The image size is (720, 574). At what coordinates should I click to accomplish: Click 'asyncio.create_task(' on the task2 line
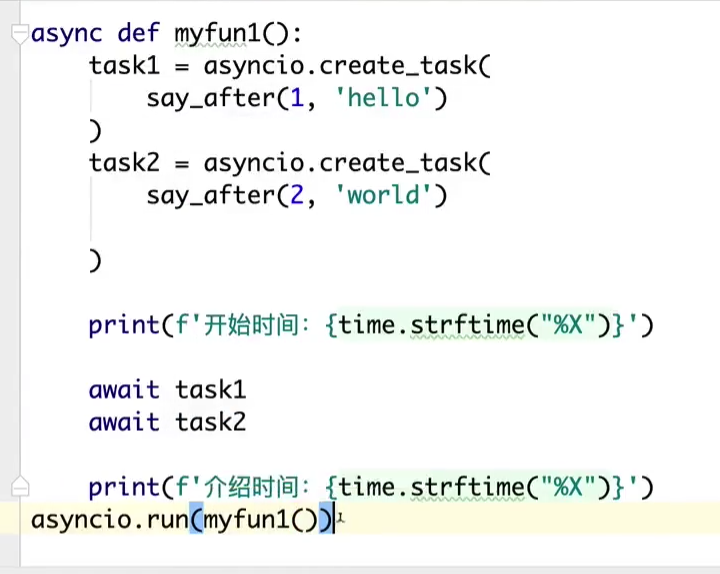348,163
